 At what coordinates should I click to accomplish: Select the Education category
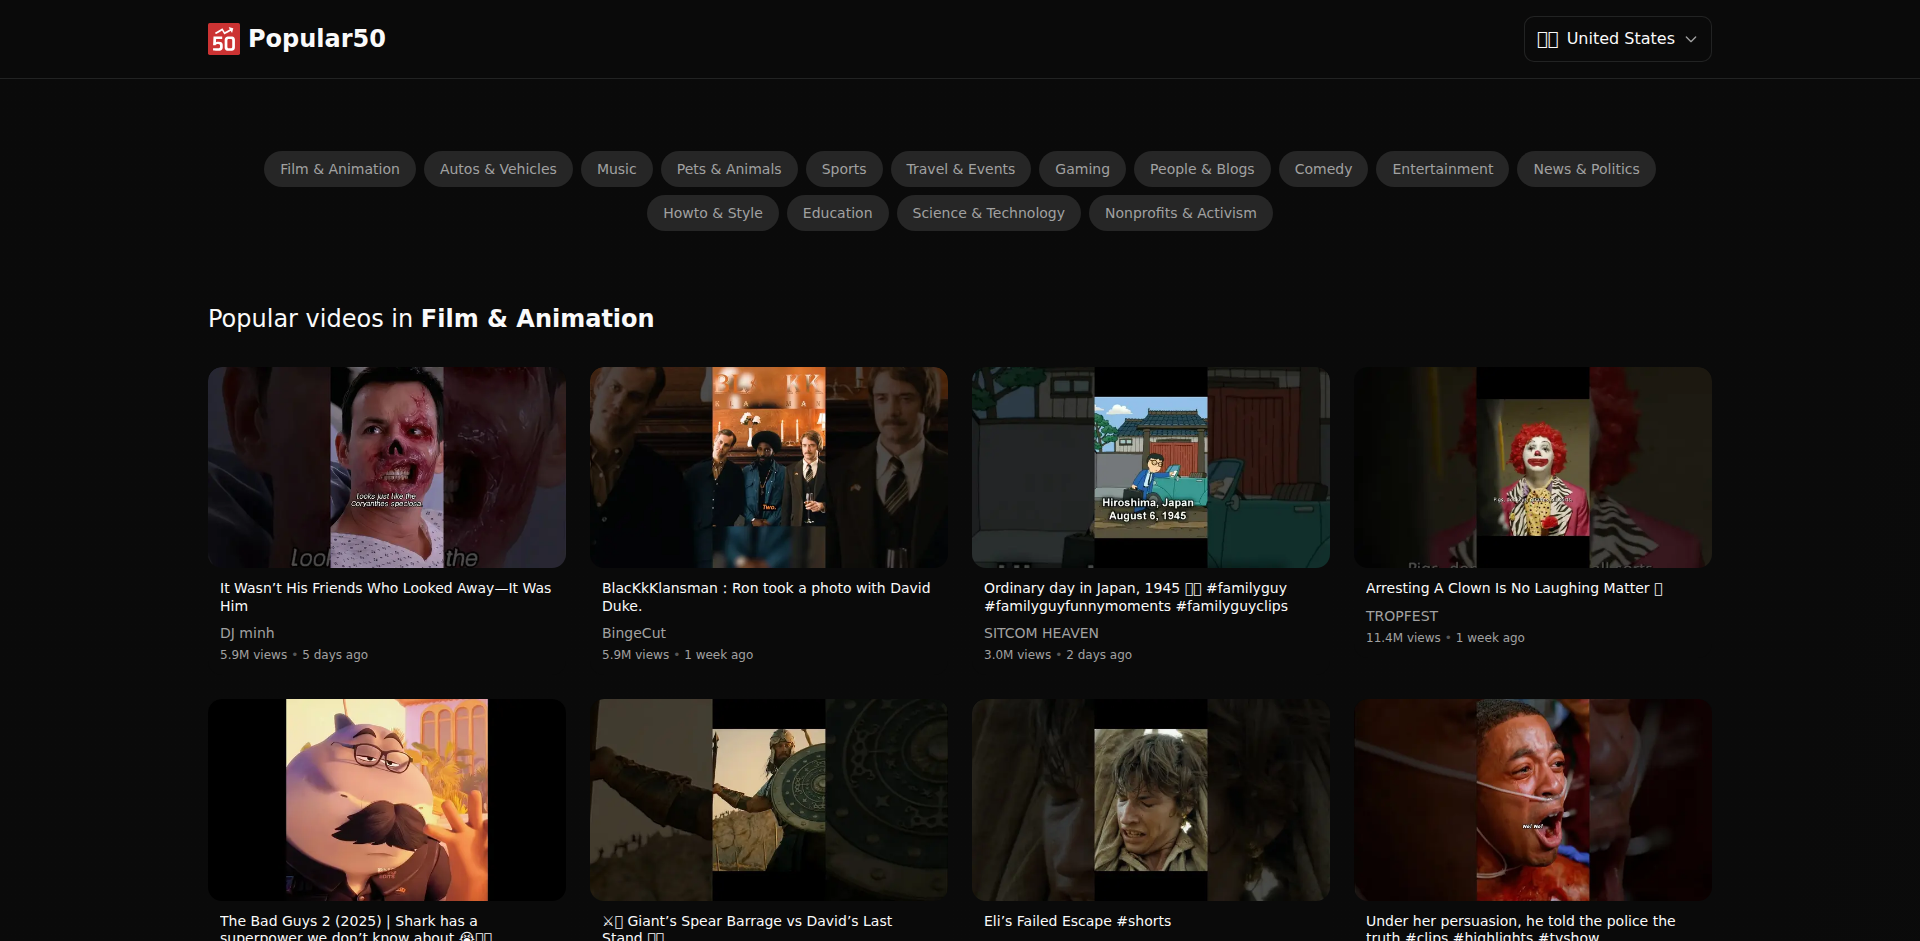838,213
